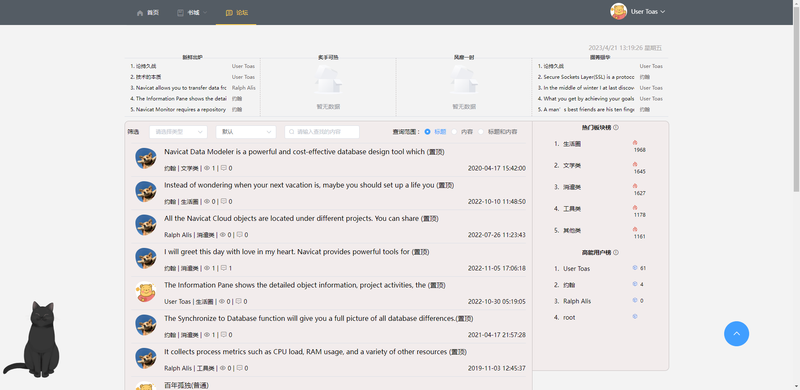The width and height of the screenshot is (800, 390).
Task: Click the author avatar of the Navicat Data Modeler post
Action: (145, 158)
